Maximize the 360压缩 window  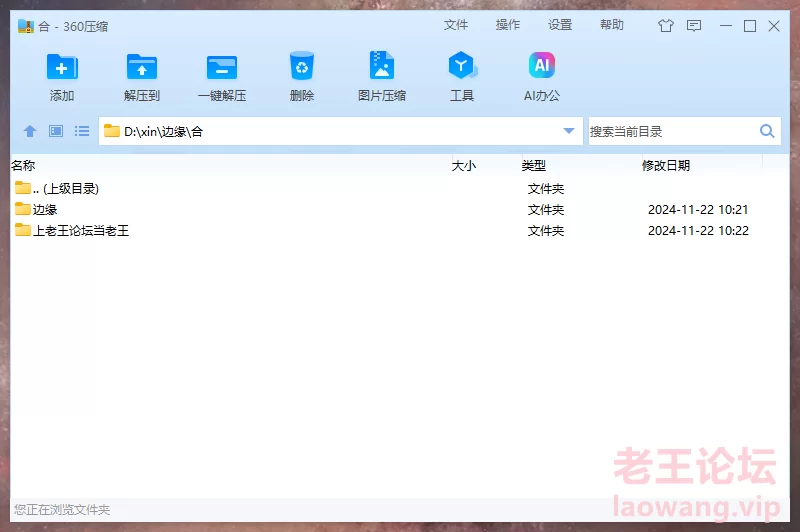coord(749,26)
